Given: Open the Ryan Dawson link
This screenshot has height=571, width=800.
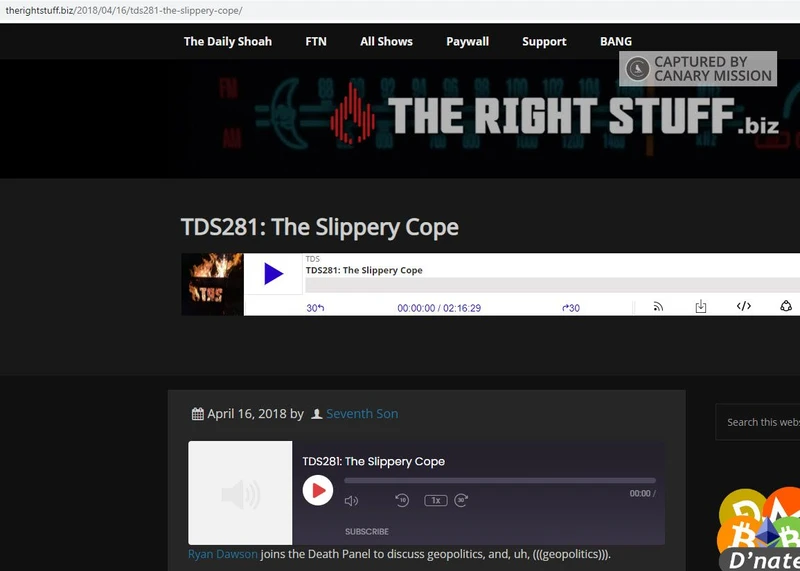Looking at the screenshot, I should pos(223,554).
